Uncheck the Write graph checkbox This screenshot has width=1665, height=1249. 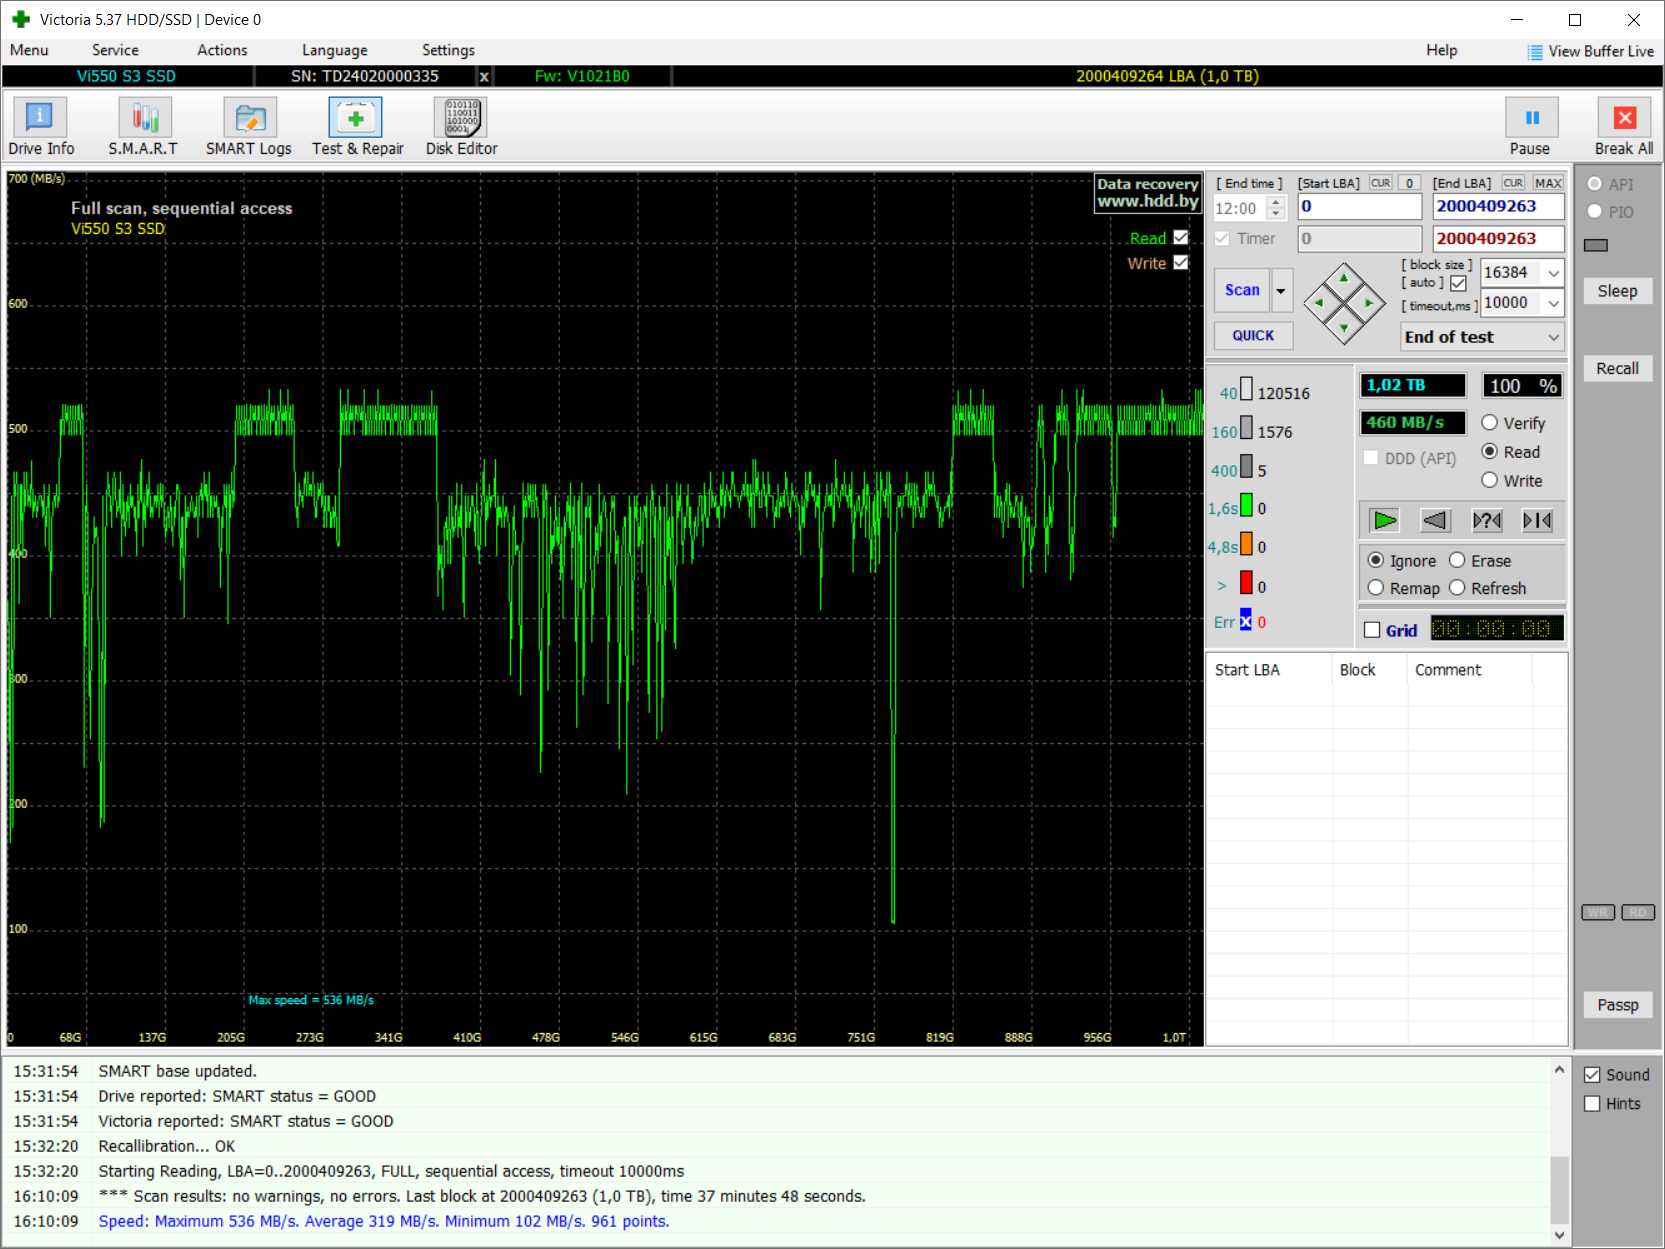[x=1181, y=263]
